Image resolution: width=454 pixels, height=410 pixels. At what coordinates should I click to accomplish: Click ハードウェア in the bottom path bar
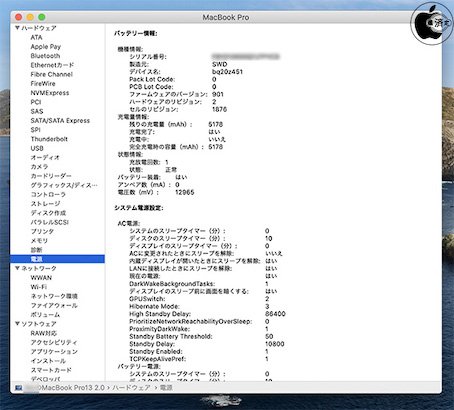pyautogui.click(x=131, y=388)
